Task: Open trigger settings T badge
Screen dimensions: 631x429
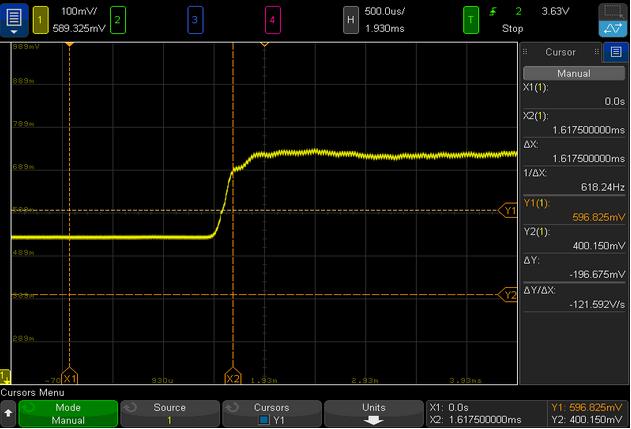Action: [x=470, y=20]
